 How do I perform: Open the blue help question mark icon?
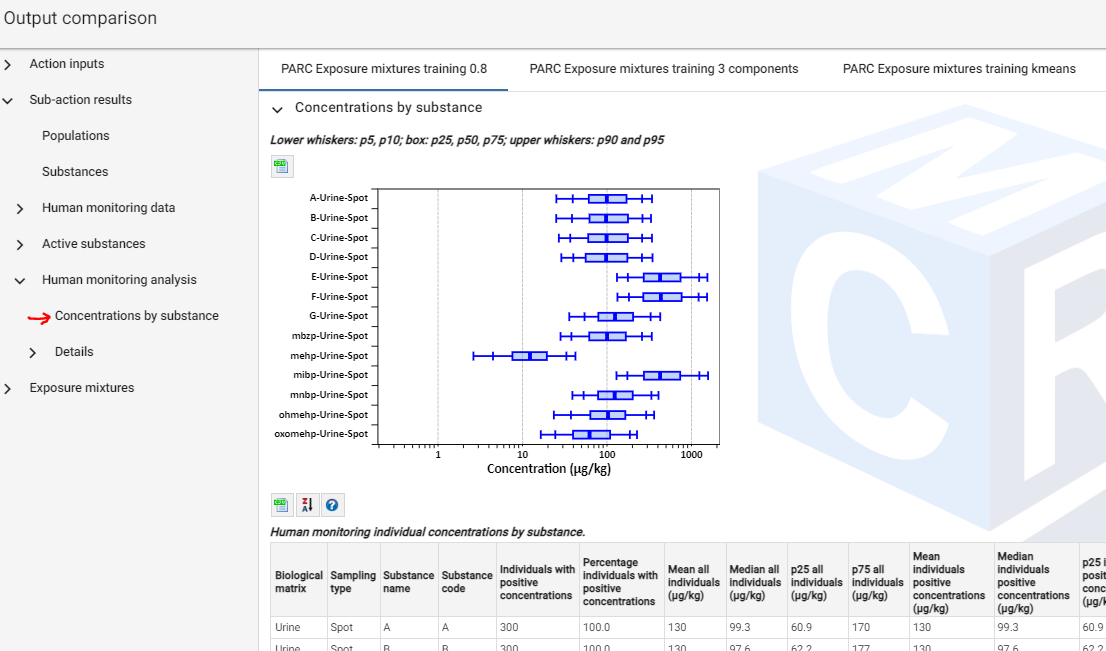tap(332, 505)
